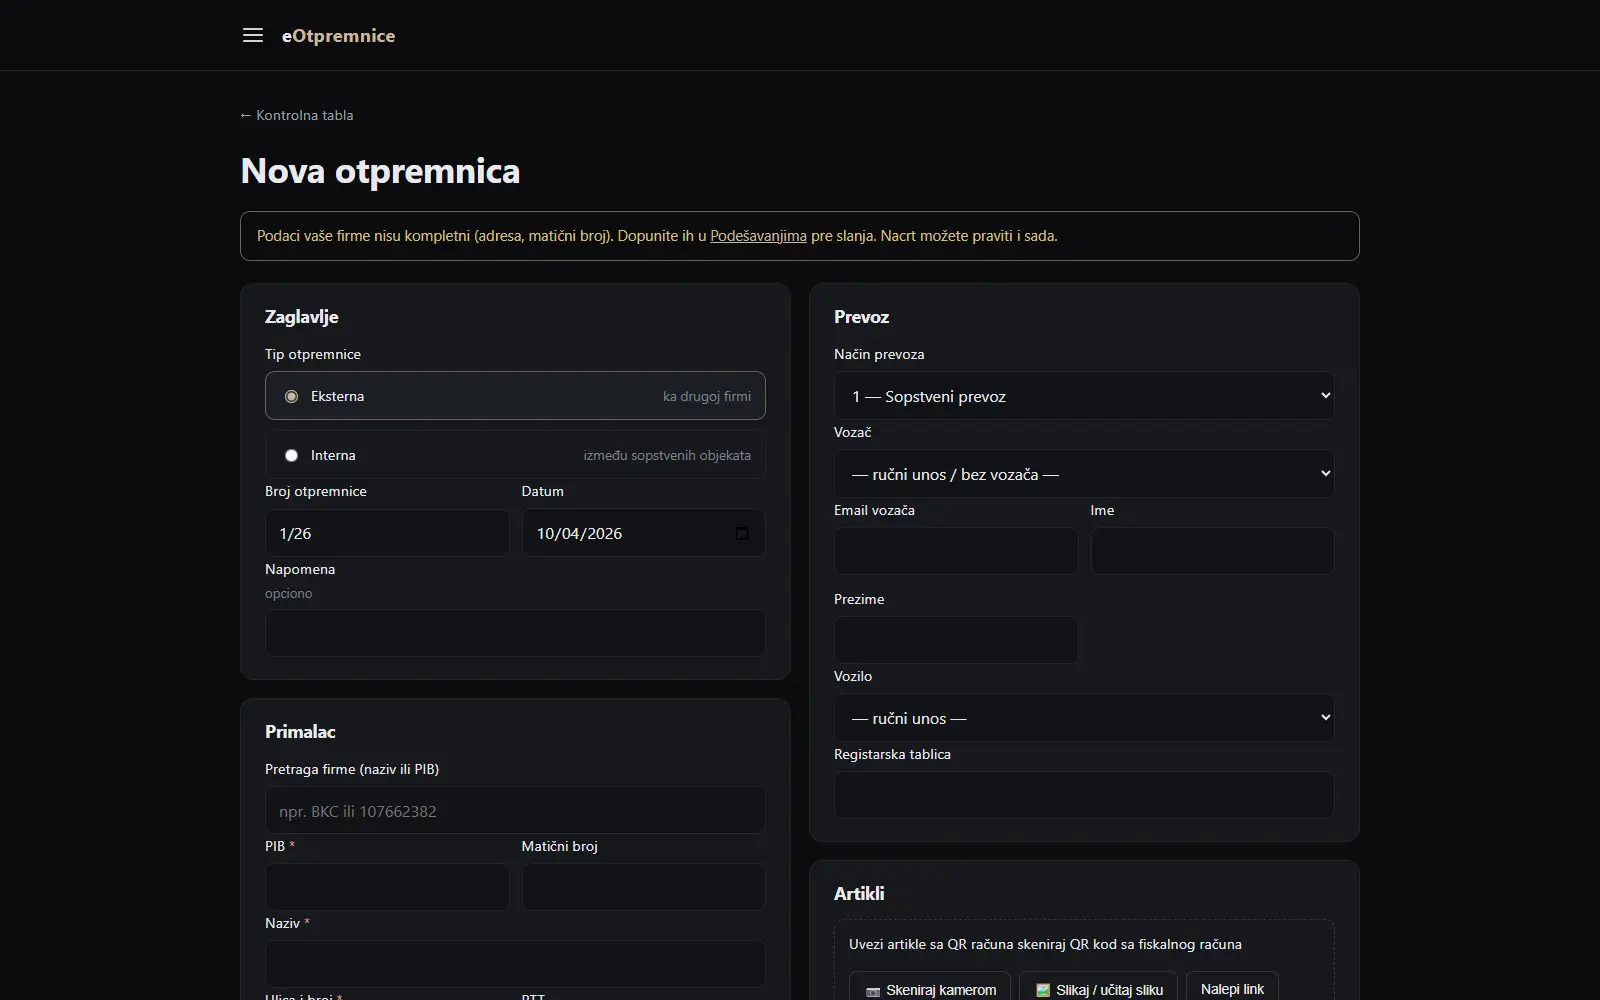Click the 'između sopstvenih objekata' hint text
The image size is (1600, 1000).
pyautogui.click(x=667, y=455)
